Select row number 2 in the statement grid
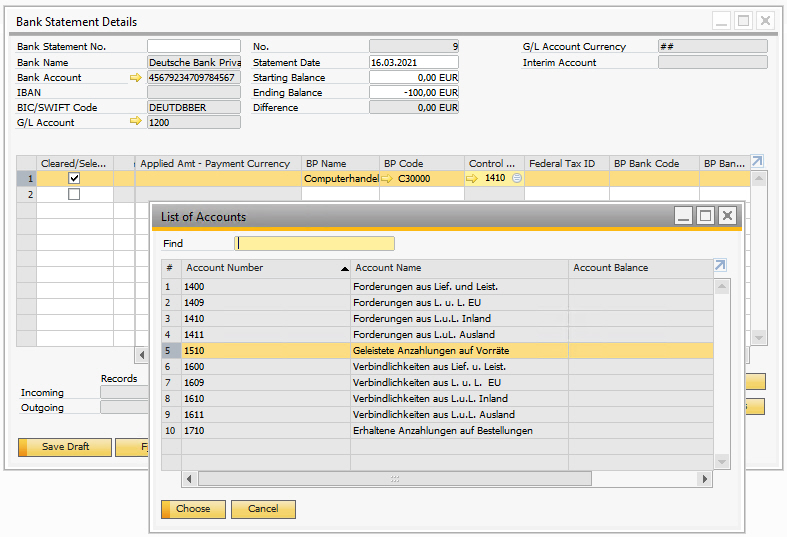 tap(27, 194)
